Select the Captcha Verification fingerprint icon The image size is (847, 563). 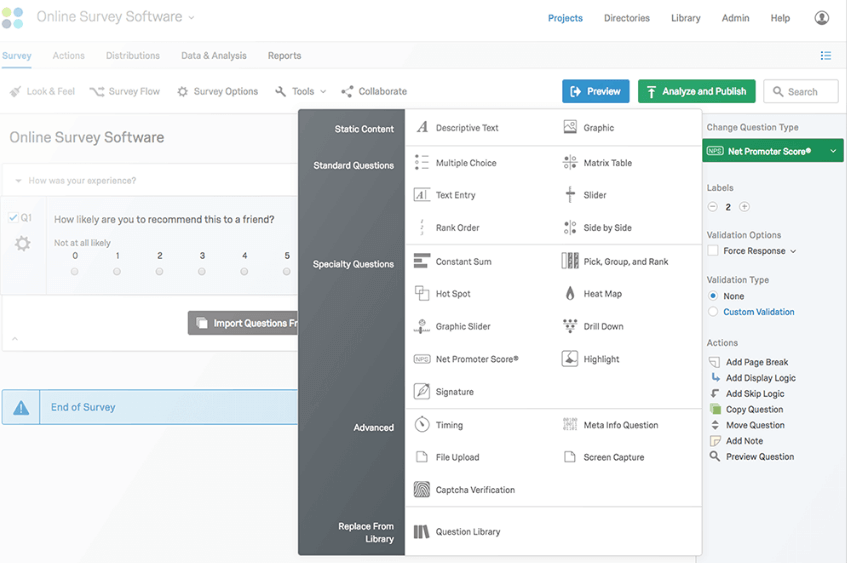tap(422, 490)
